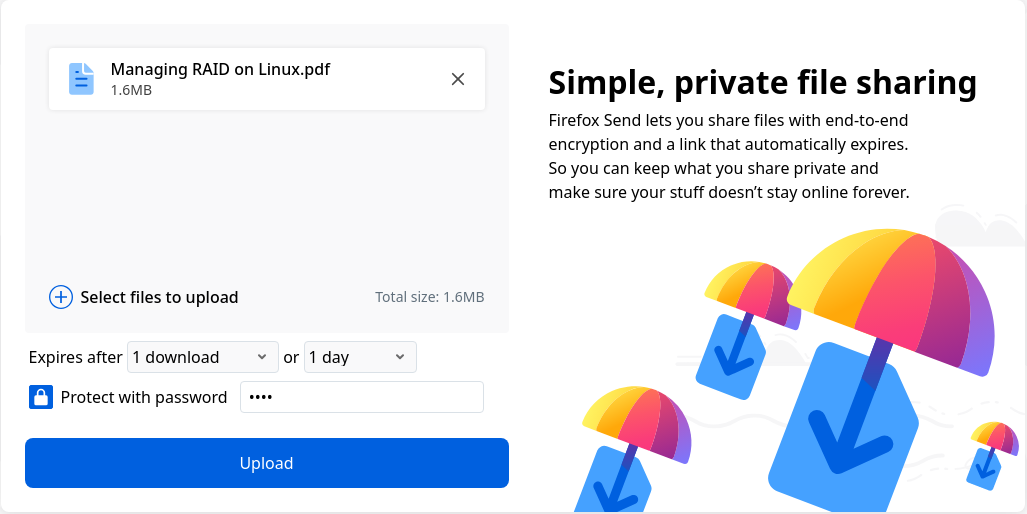
Task: Open the 1 day expiry dropdown
Action: 359,357
